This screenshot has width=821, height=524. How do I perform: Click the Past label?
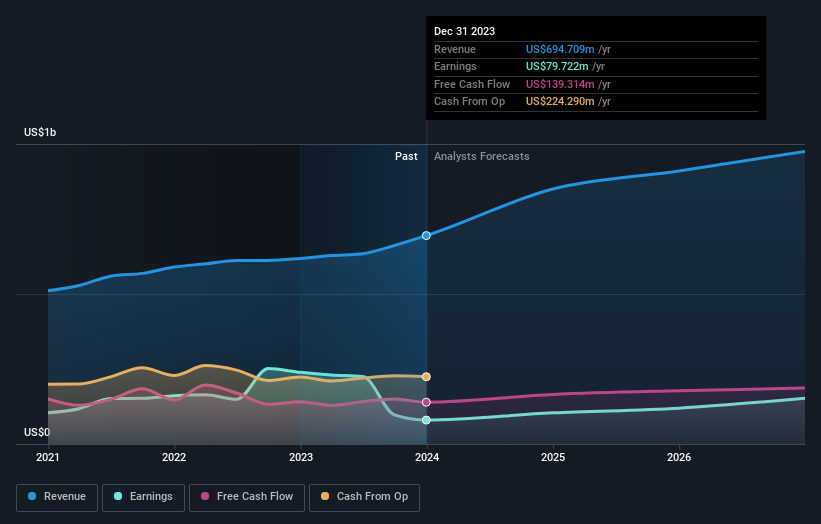point(406,156)
